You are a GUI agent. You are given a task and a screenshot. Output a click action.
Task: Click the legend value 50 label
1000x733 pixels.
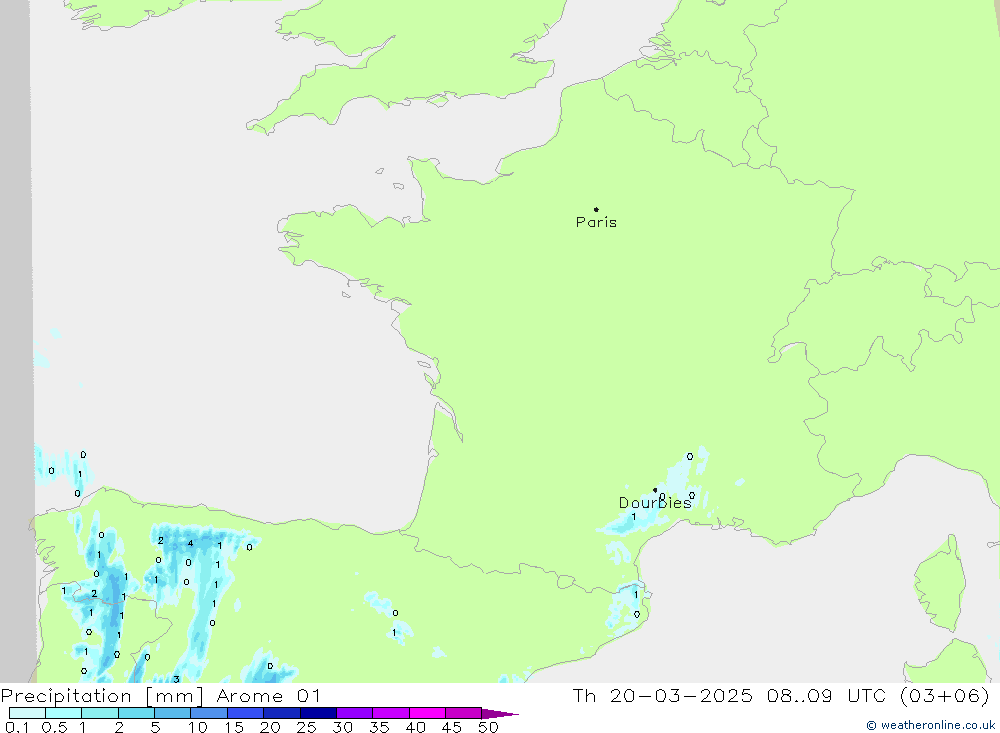tap(488, 727)
